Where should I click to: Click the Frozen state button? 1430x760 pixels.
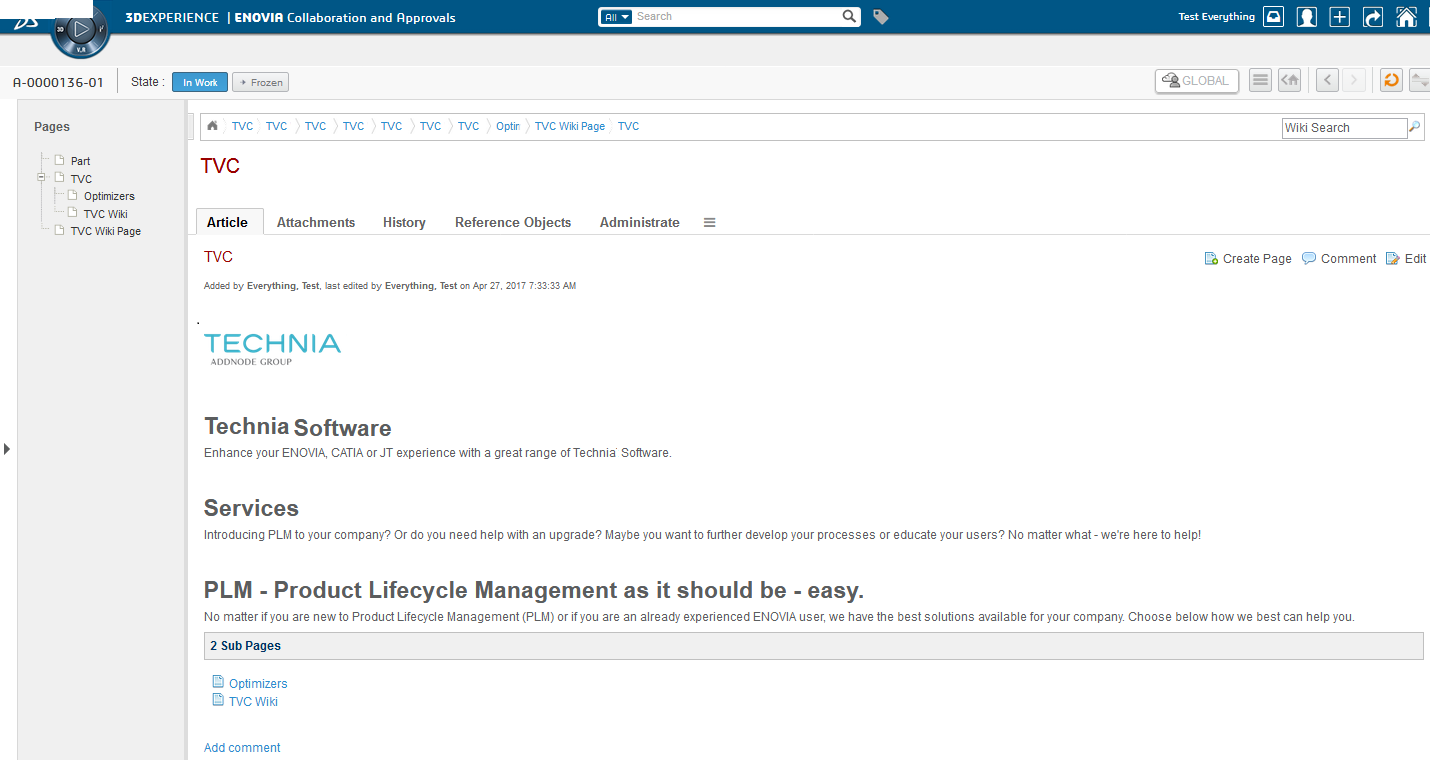[x=260, y=82]
